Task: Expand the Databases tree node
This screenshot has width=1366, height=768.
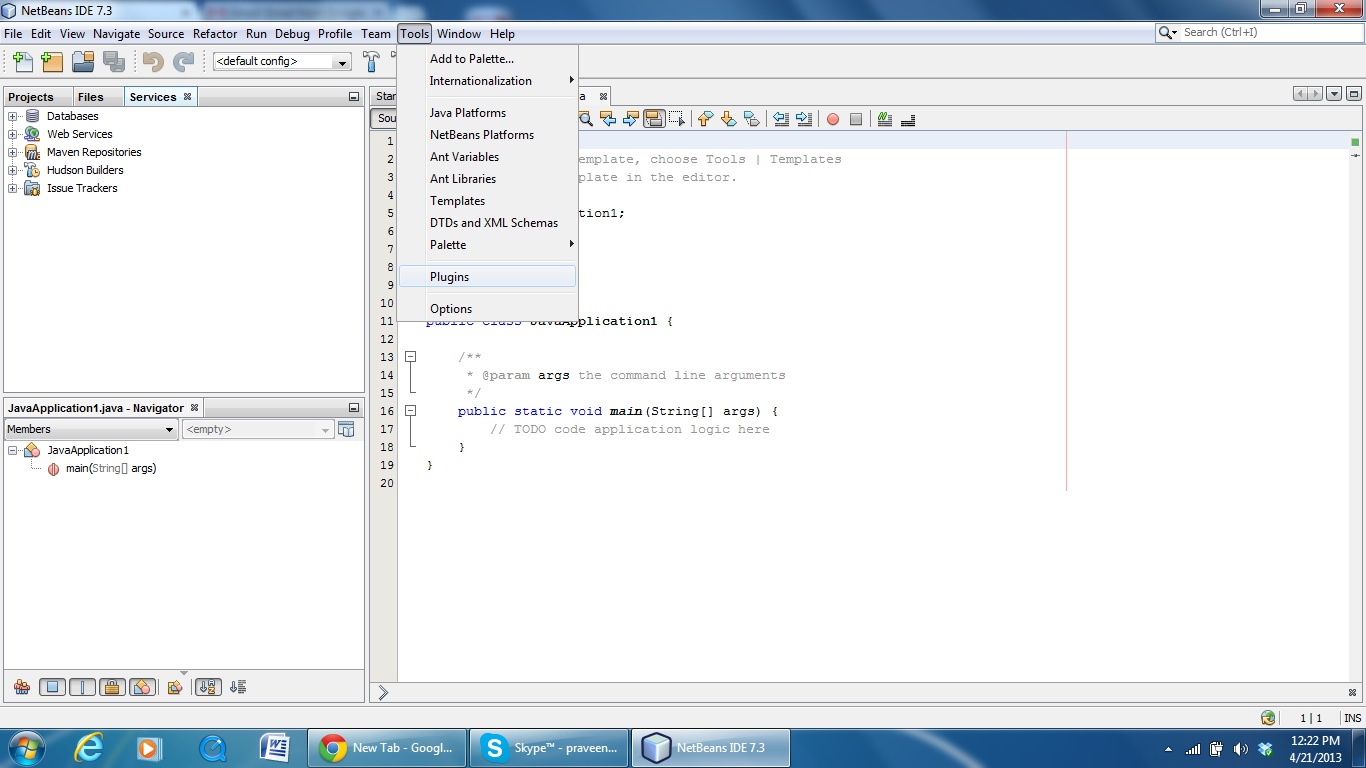Action: coord(10,116)
